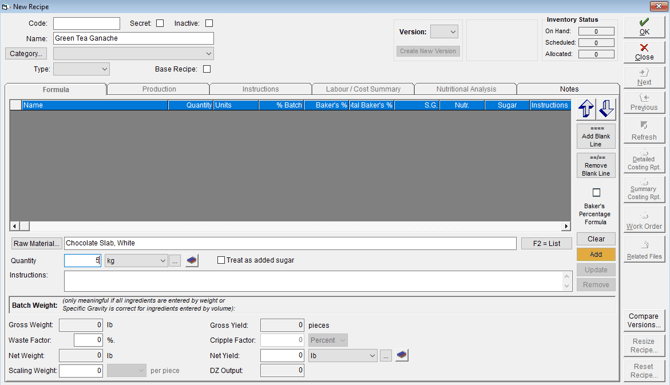Switch to the Production tab

pyautogui.click(x=159, y=89)
